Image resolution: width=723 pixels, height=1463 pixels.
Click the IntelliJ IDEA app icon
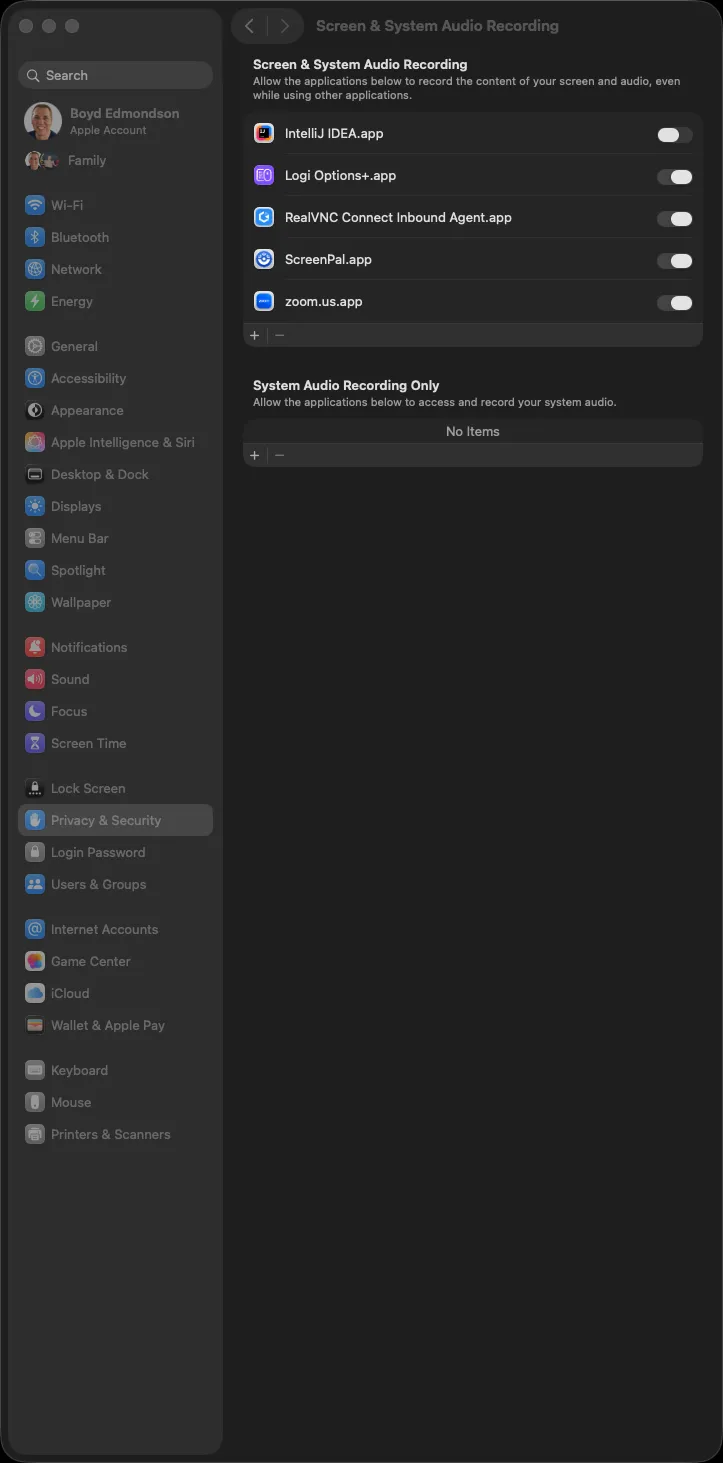[x=264, y=133]
